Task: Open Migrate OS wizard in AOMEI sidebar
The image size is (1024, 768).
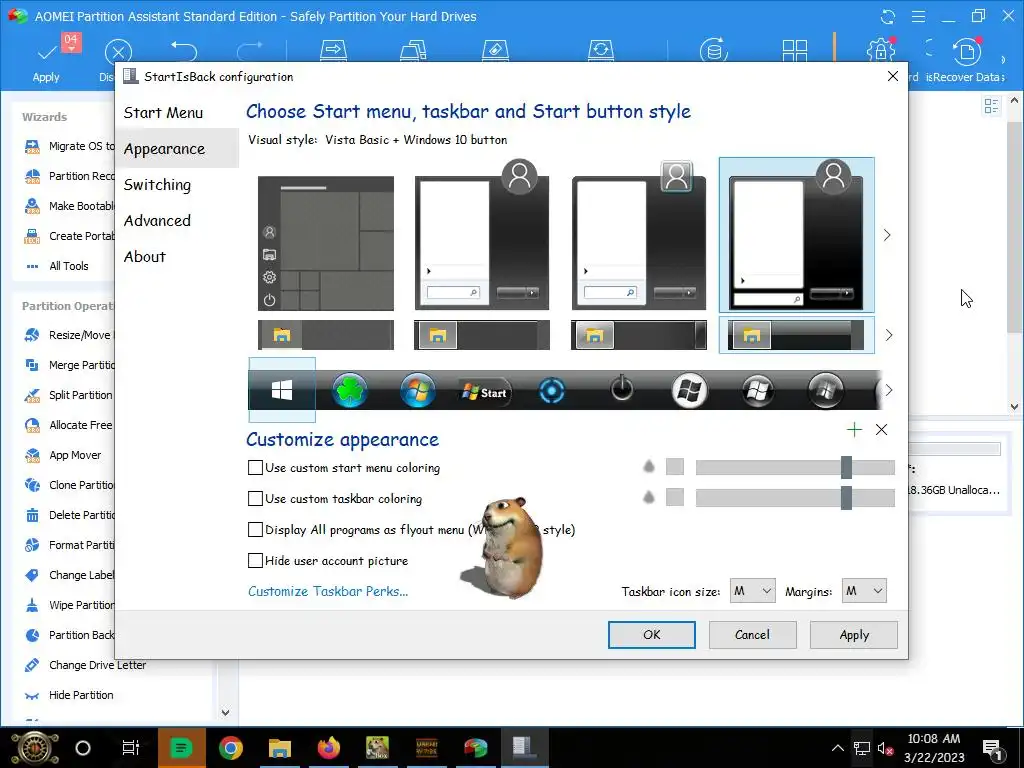Action: point(69,146)
